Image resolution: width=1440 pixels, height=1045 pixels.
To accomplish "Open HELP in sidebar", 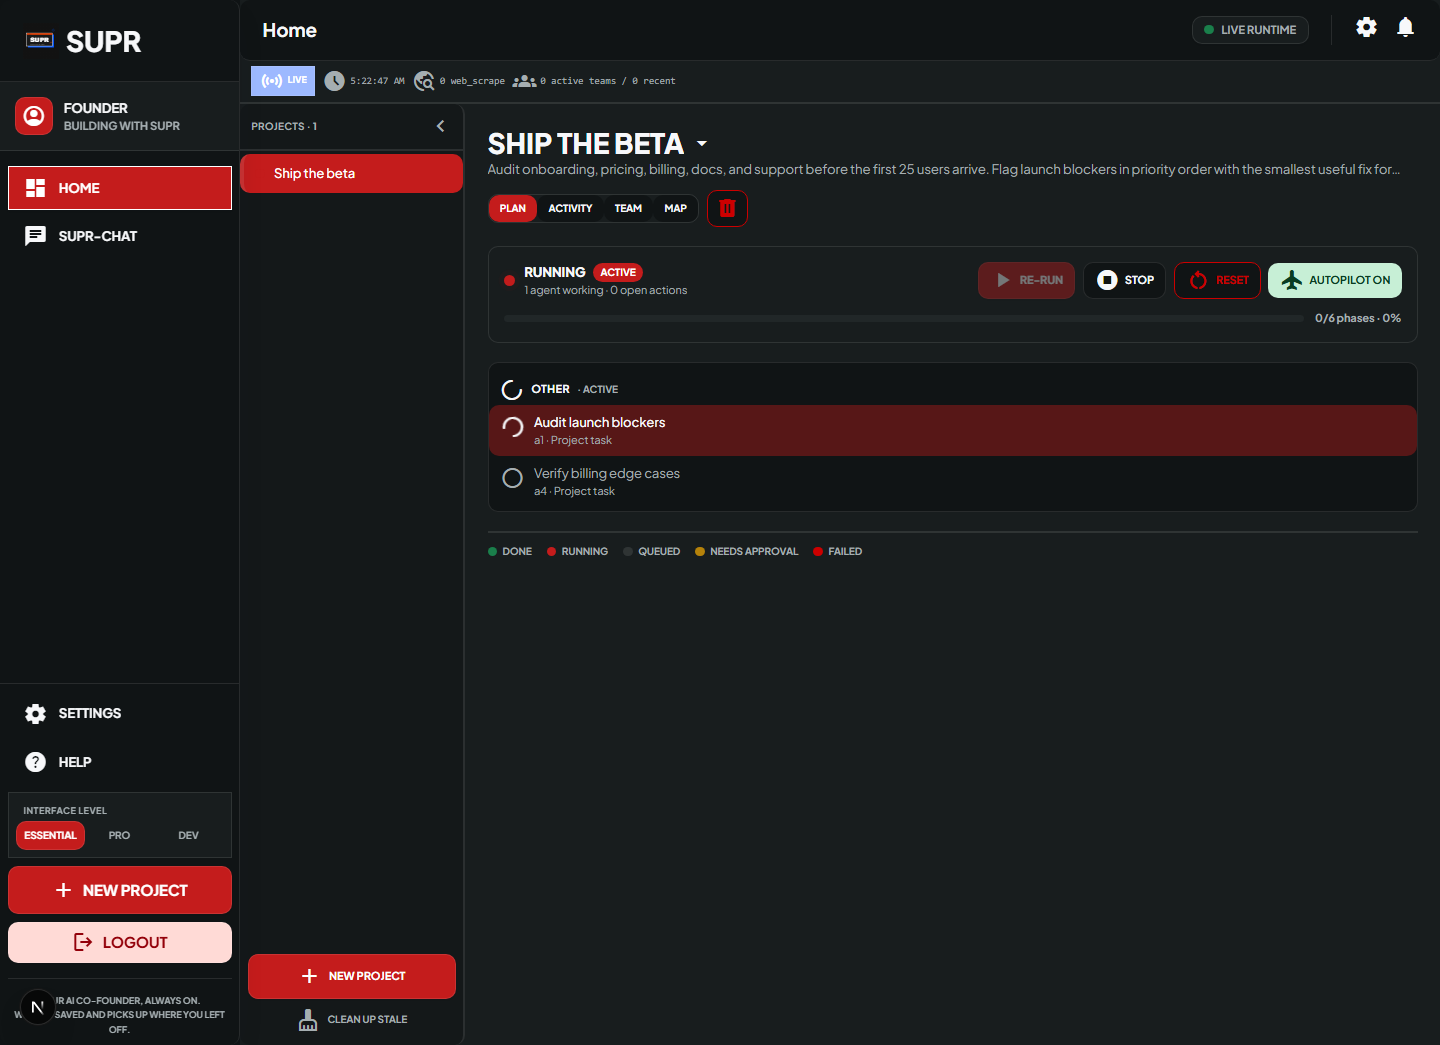I will click(120, 762).
